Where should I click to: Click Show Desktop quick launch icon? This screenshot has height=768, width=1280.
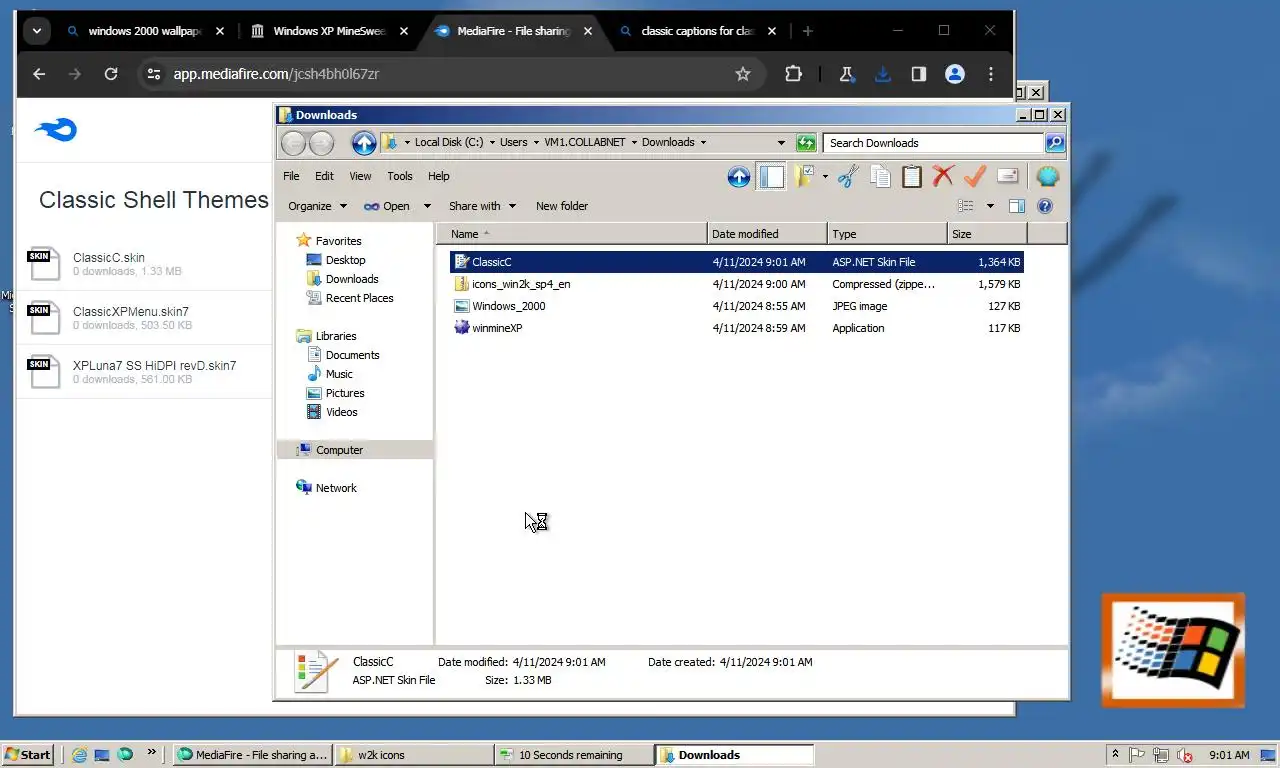[x=102, y=755]
